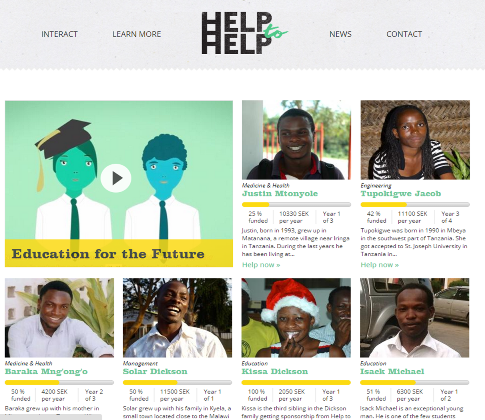The width and height of the screenshot is (485, 420).
Task: Open Tupokigwe Jacob's profile photo
Action: coord(415,140)
